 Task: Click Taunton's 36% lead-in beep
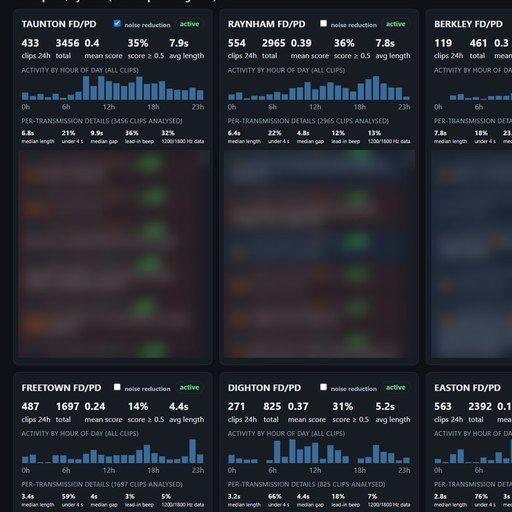(x=132, y=133)
